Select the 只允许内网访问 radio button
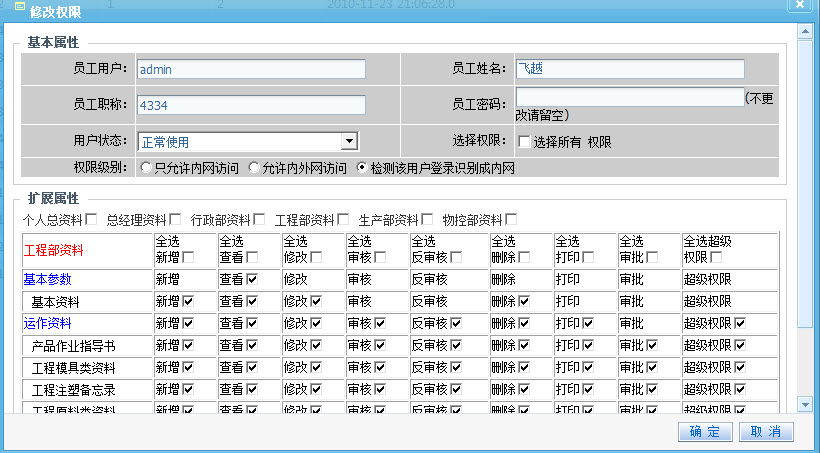The image size is (820, 453). [x=146, y=168]
